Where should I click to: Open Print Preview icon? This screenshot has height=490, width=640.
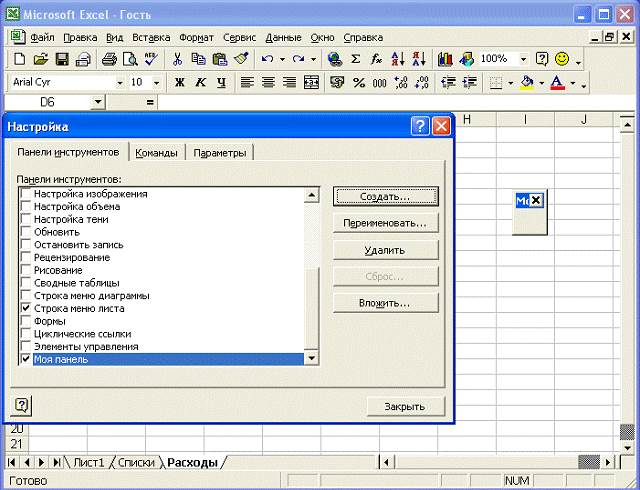point(130,60)
